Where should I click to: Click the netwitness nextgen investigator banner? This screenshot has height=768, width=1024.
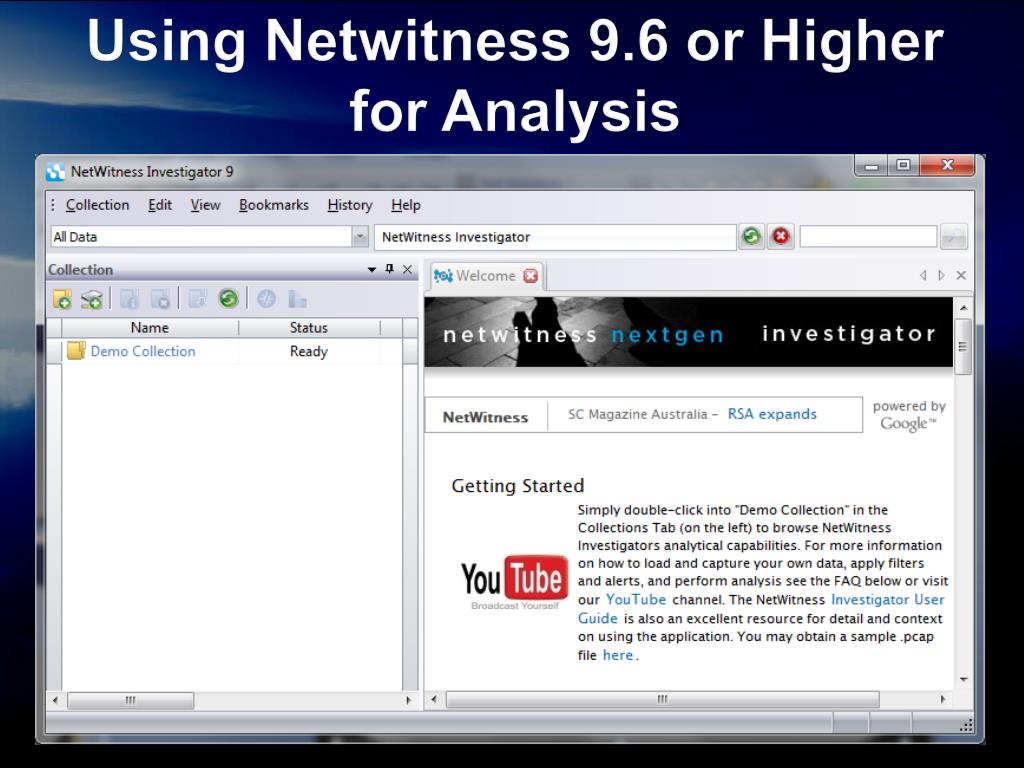[x=688, y=332]
